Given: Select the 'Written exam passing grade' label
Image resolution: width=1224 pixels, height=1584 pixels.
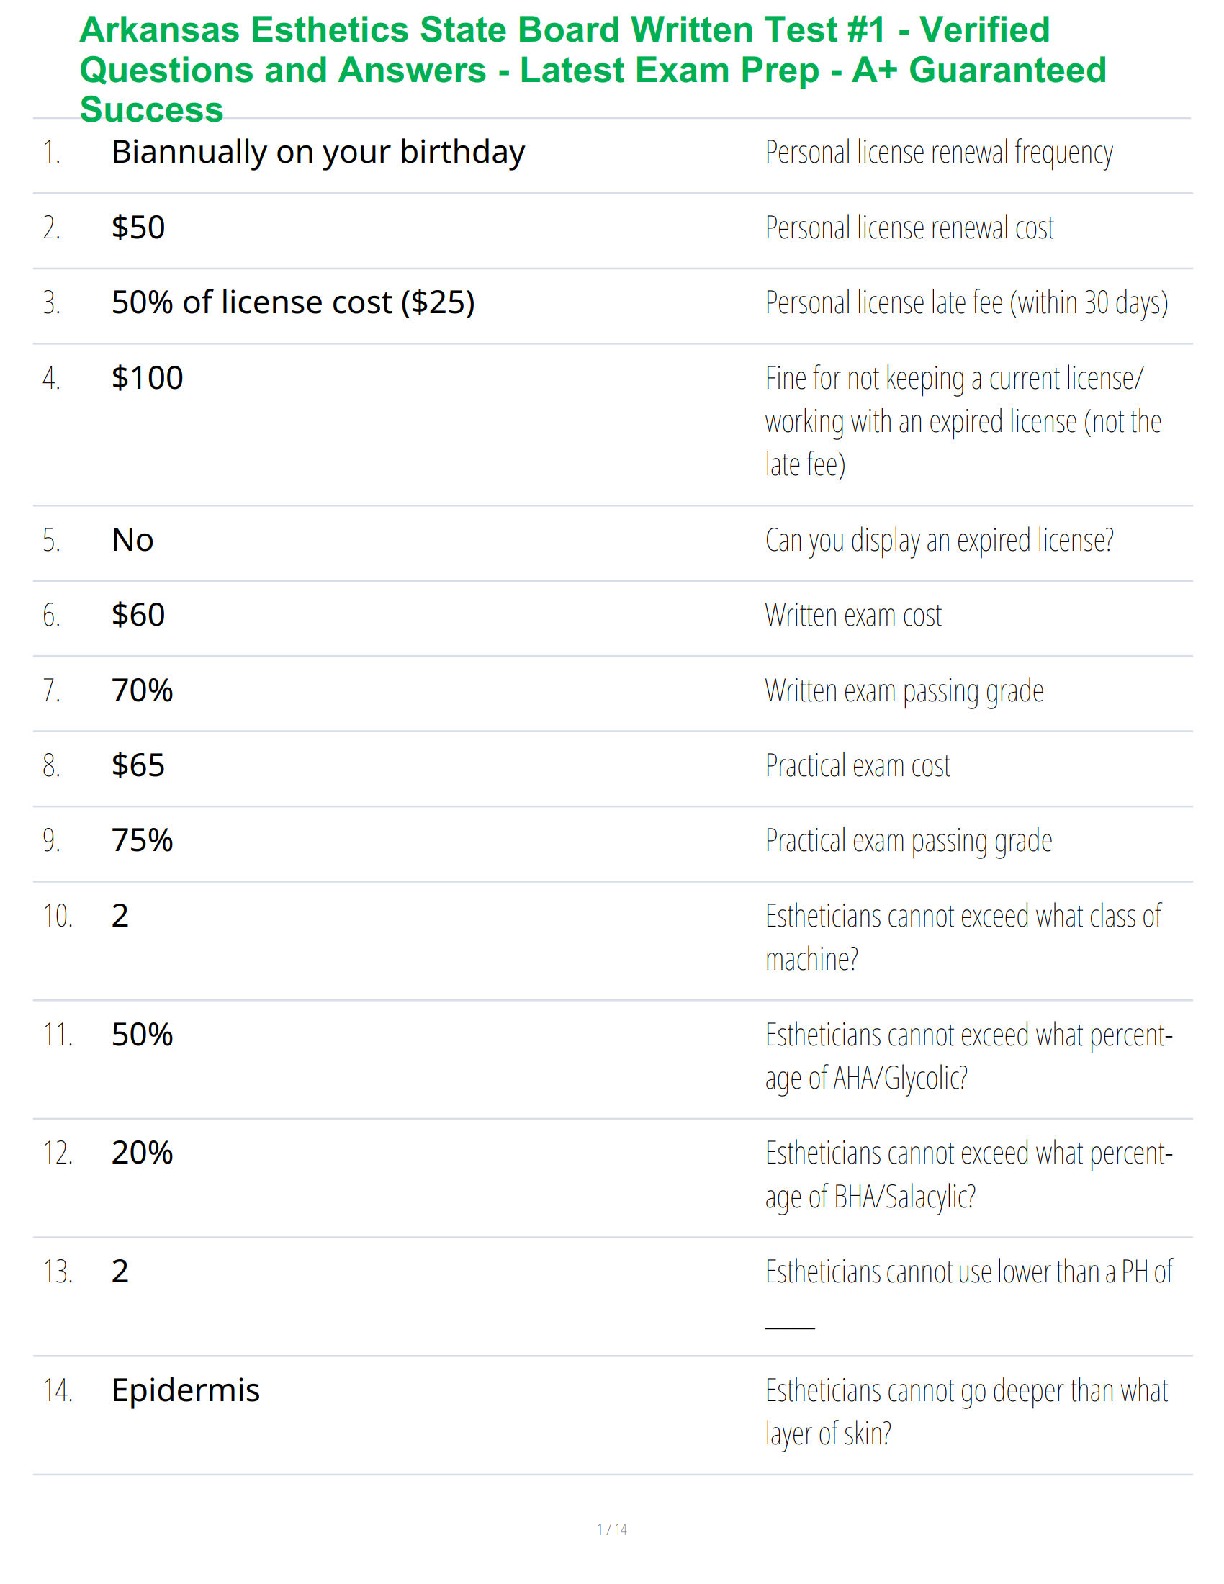Looking at the screenshot, I should click(904, 691).
